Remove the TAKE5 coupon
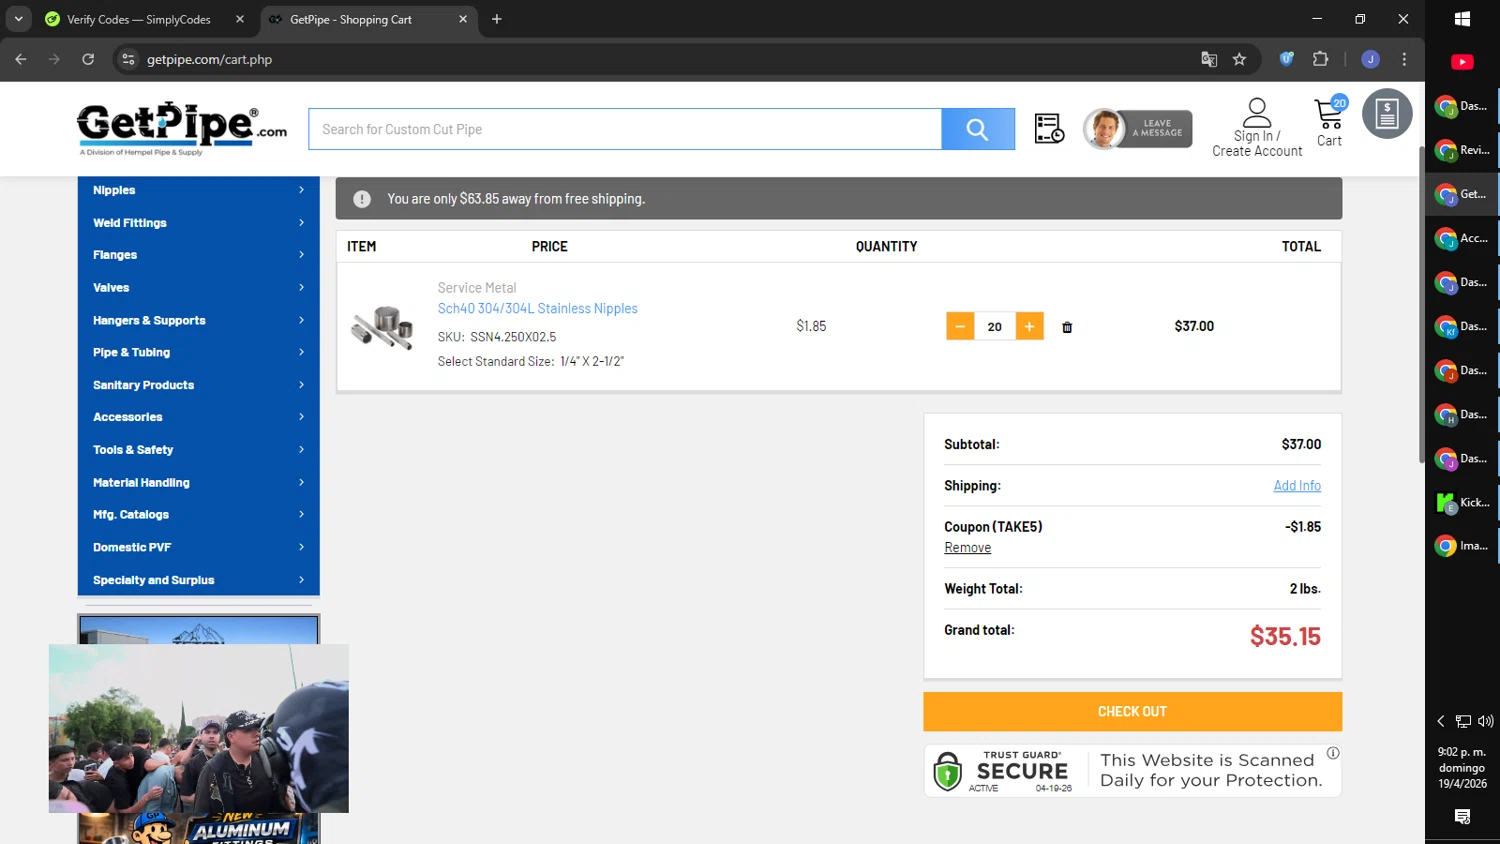1500x844 pixels. pos(968,548)
